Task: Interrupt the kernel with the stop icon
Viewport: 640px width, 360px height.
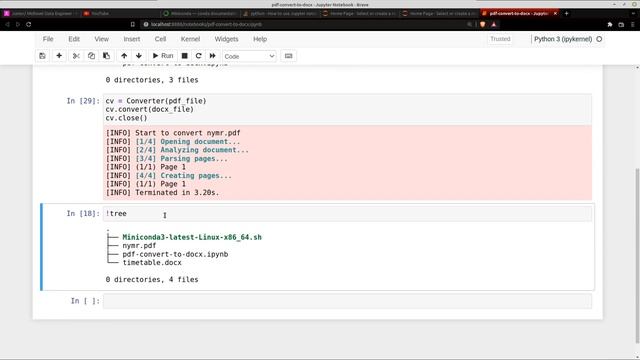Action: pos(184,56)
